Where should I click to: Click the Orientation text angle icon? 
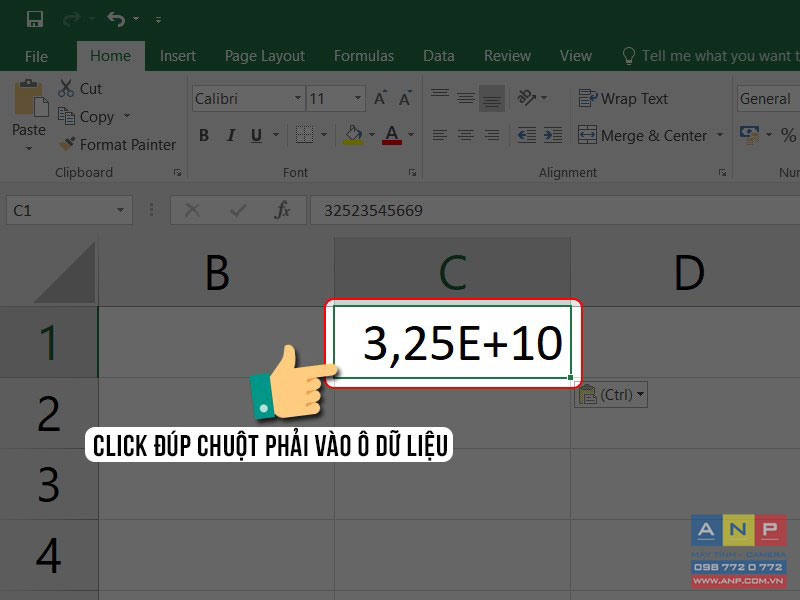point(527,97)
